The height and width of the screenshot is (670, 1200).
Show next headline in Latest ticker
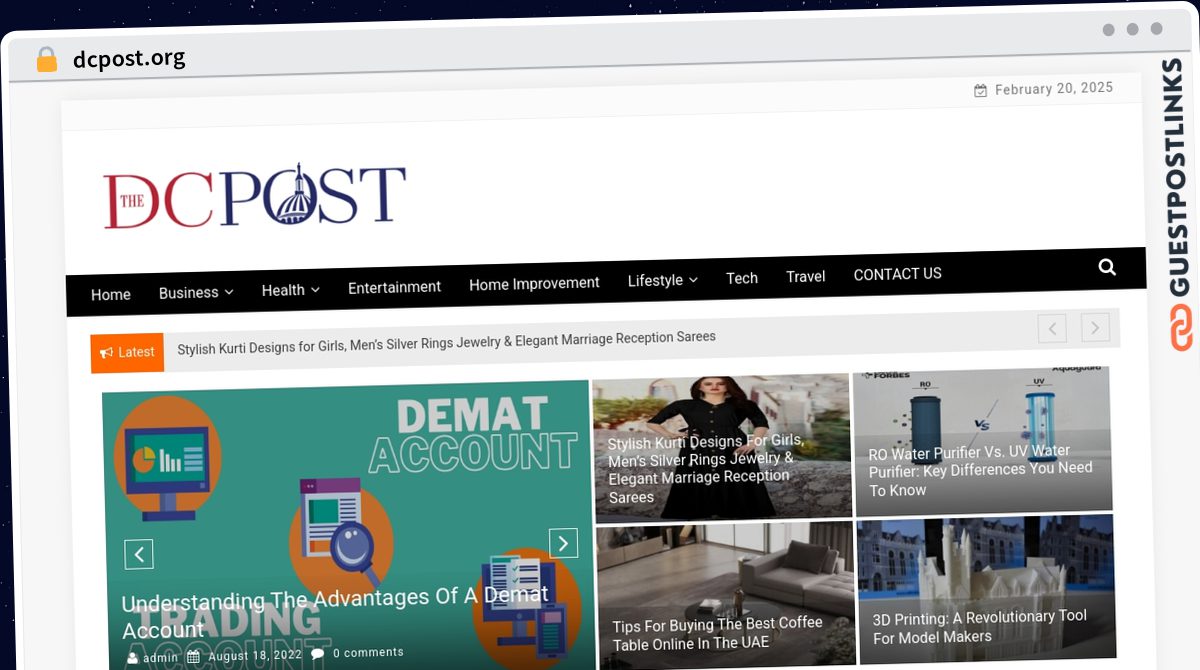pos(1095,327)
